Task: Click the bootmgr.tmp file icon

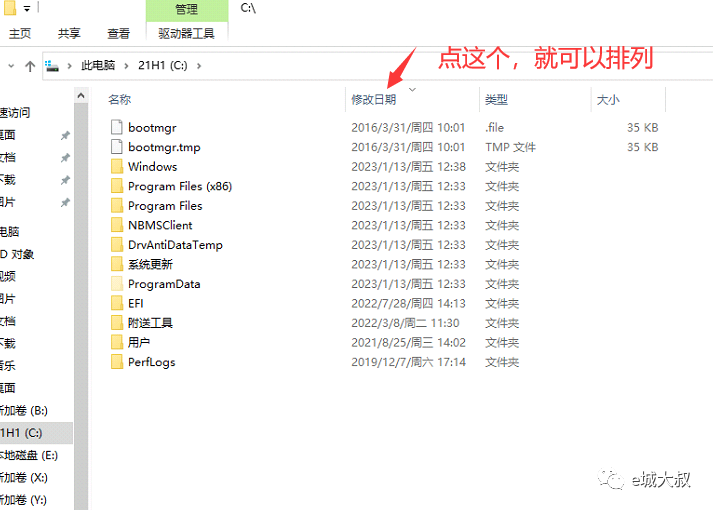Action: click(117, 147)
